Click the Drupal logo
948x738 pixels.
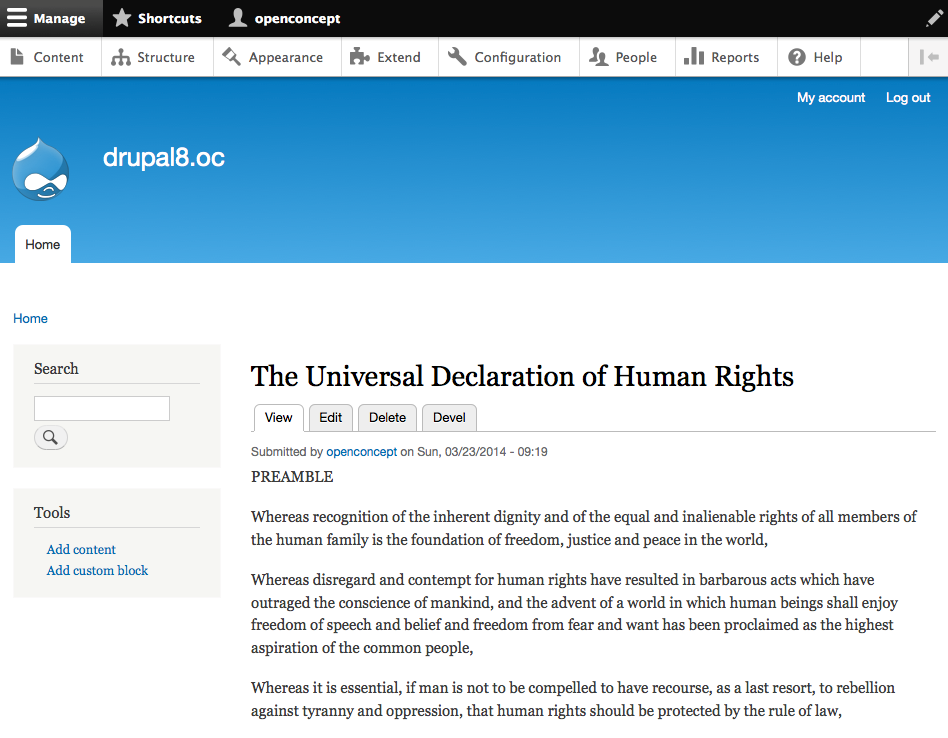coord(40,169)
